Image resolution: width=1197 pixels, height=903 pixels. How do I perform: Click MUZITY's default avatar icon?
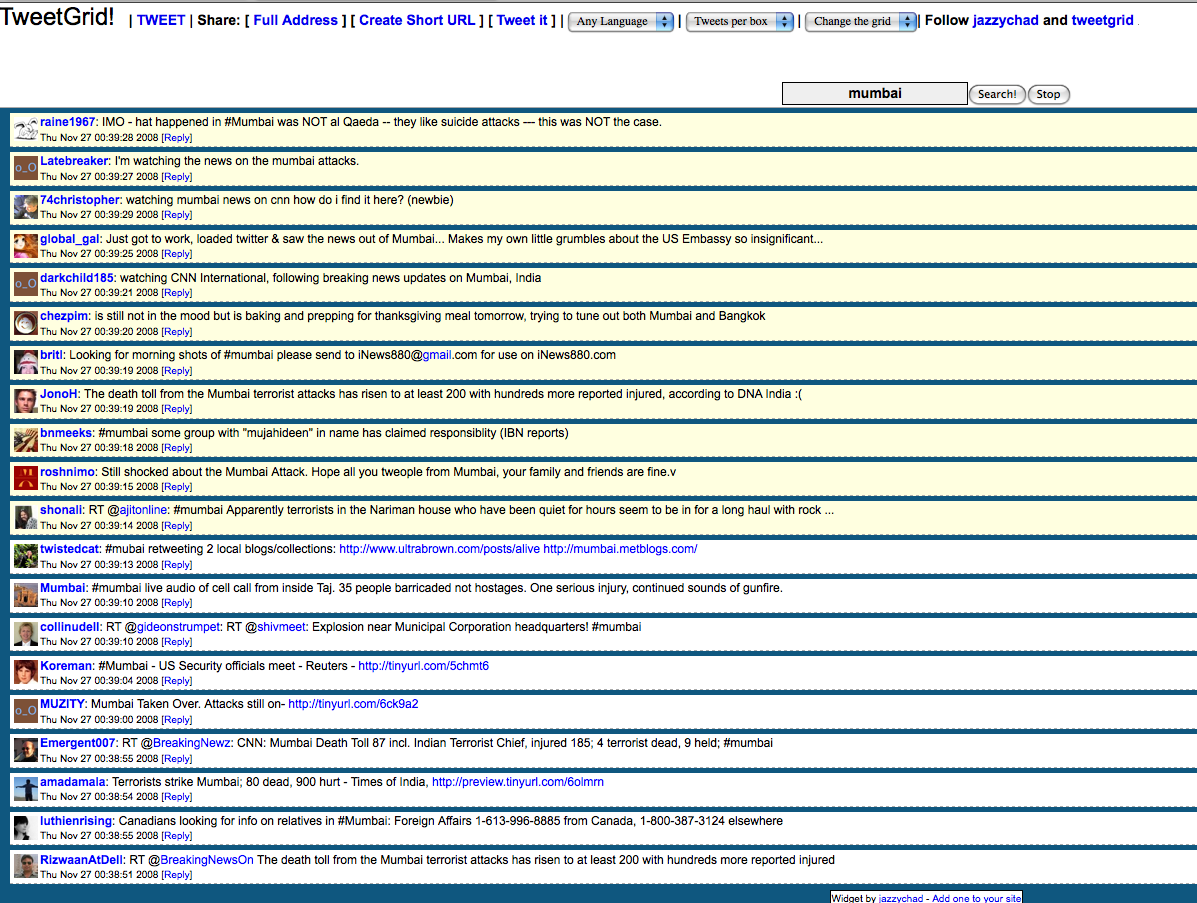point(26,711)
